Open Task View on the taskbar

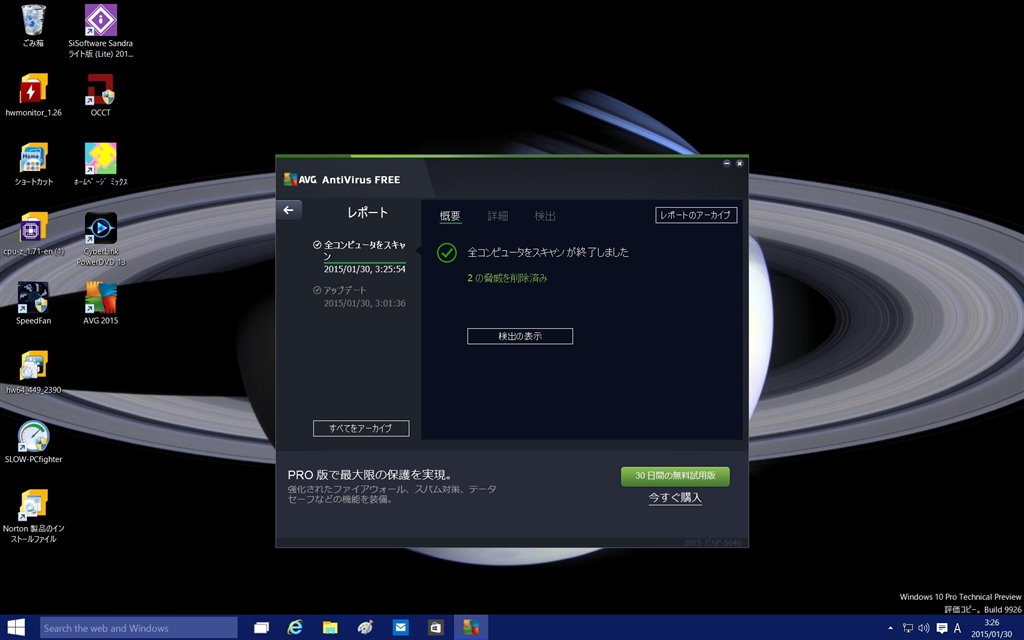pyautogui.click(x=261, y=628)
